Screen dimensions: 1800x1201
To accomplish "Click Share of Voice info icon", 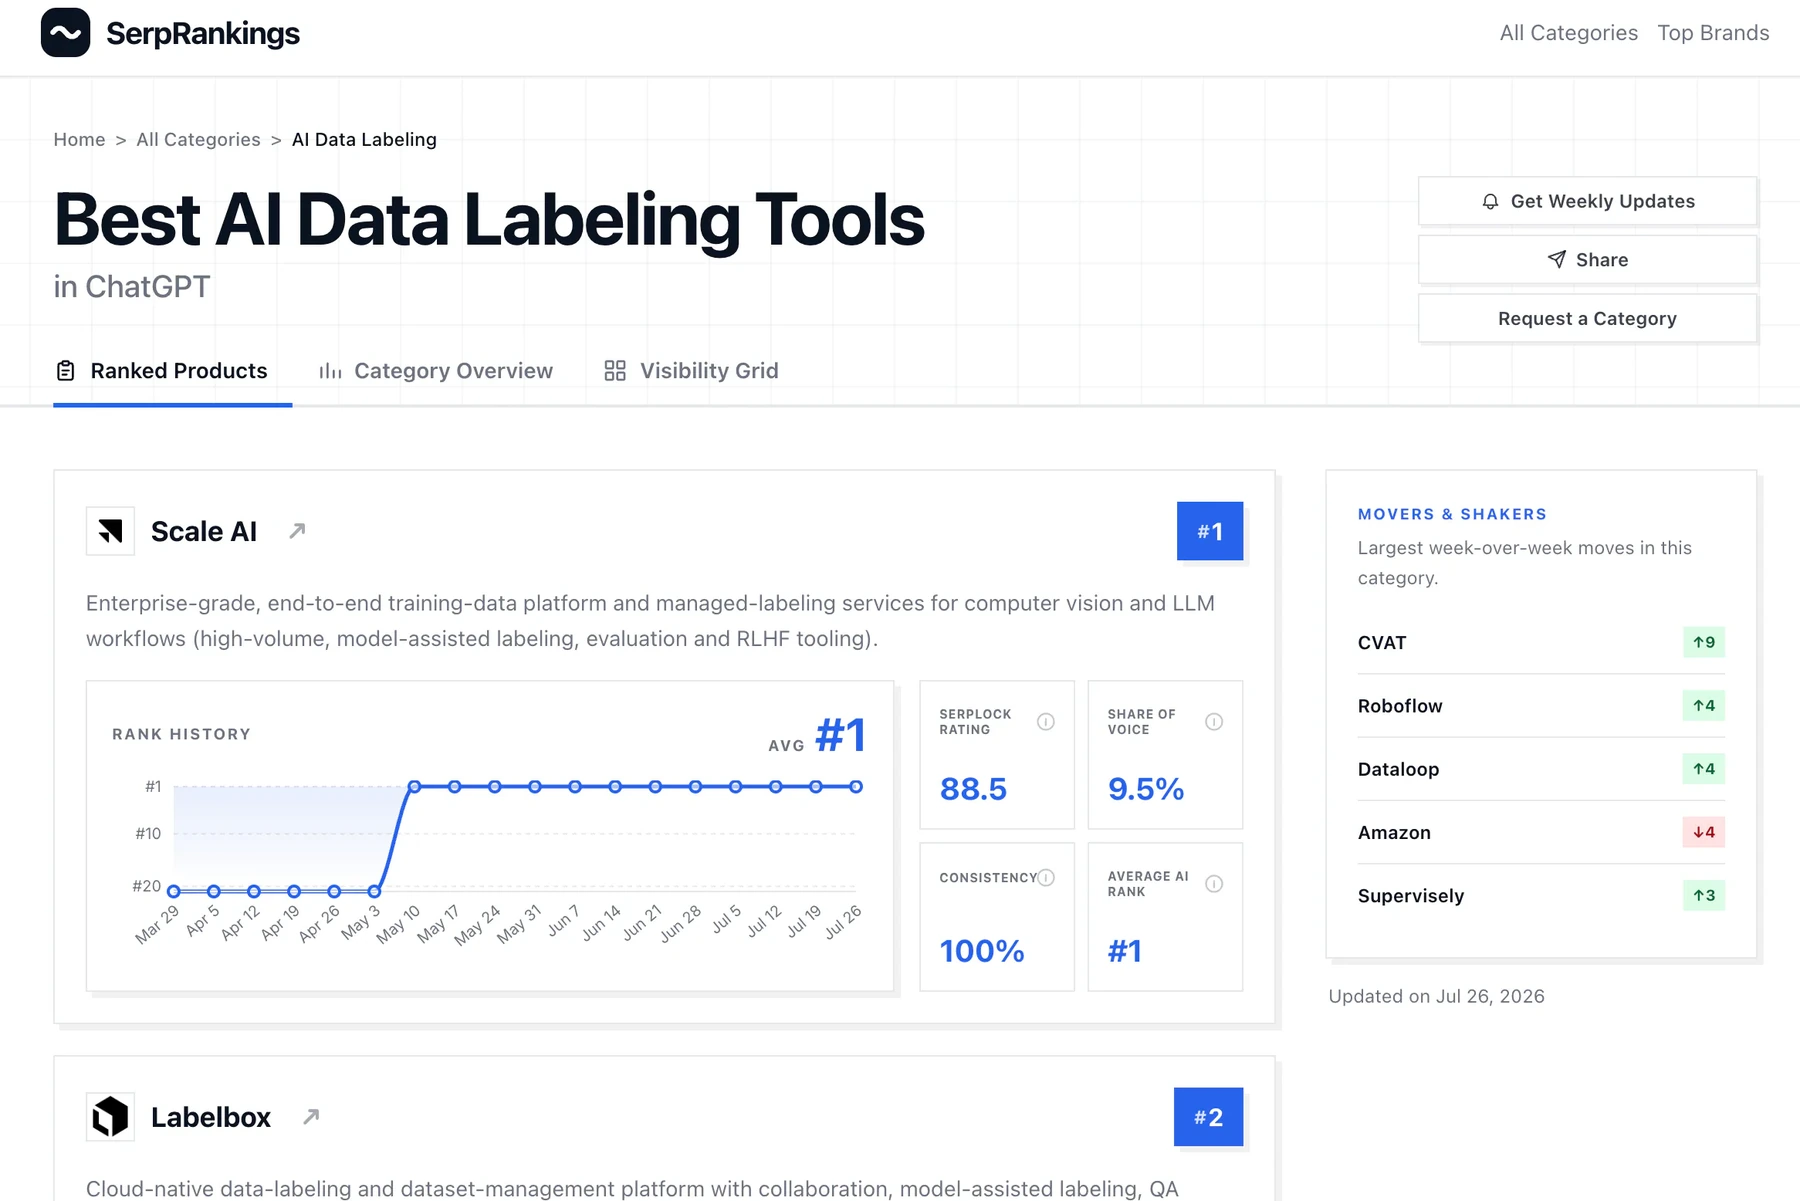I will (1214, 722).
